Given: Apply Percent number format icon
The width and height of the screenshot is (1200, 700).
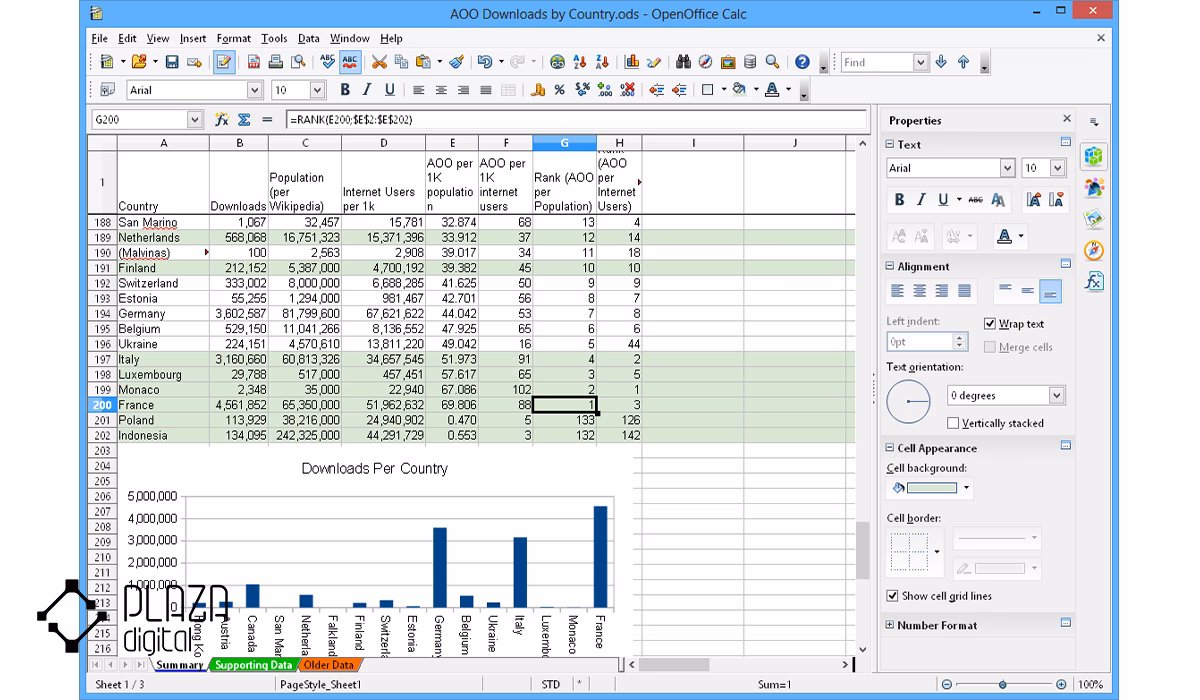Looking at the screenshot, I should [559, 90].
